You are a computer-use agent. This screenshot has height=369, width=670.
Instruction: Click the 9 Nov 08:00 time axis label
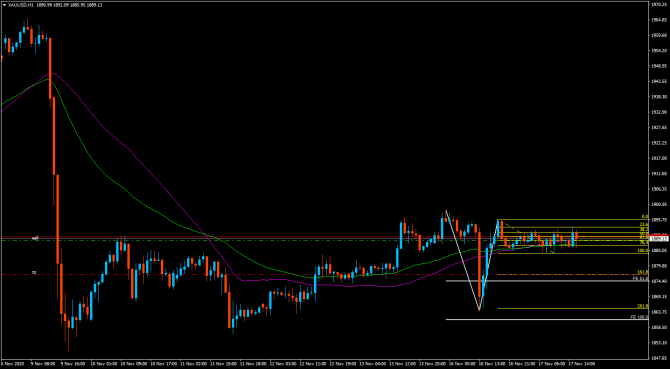46,364
